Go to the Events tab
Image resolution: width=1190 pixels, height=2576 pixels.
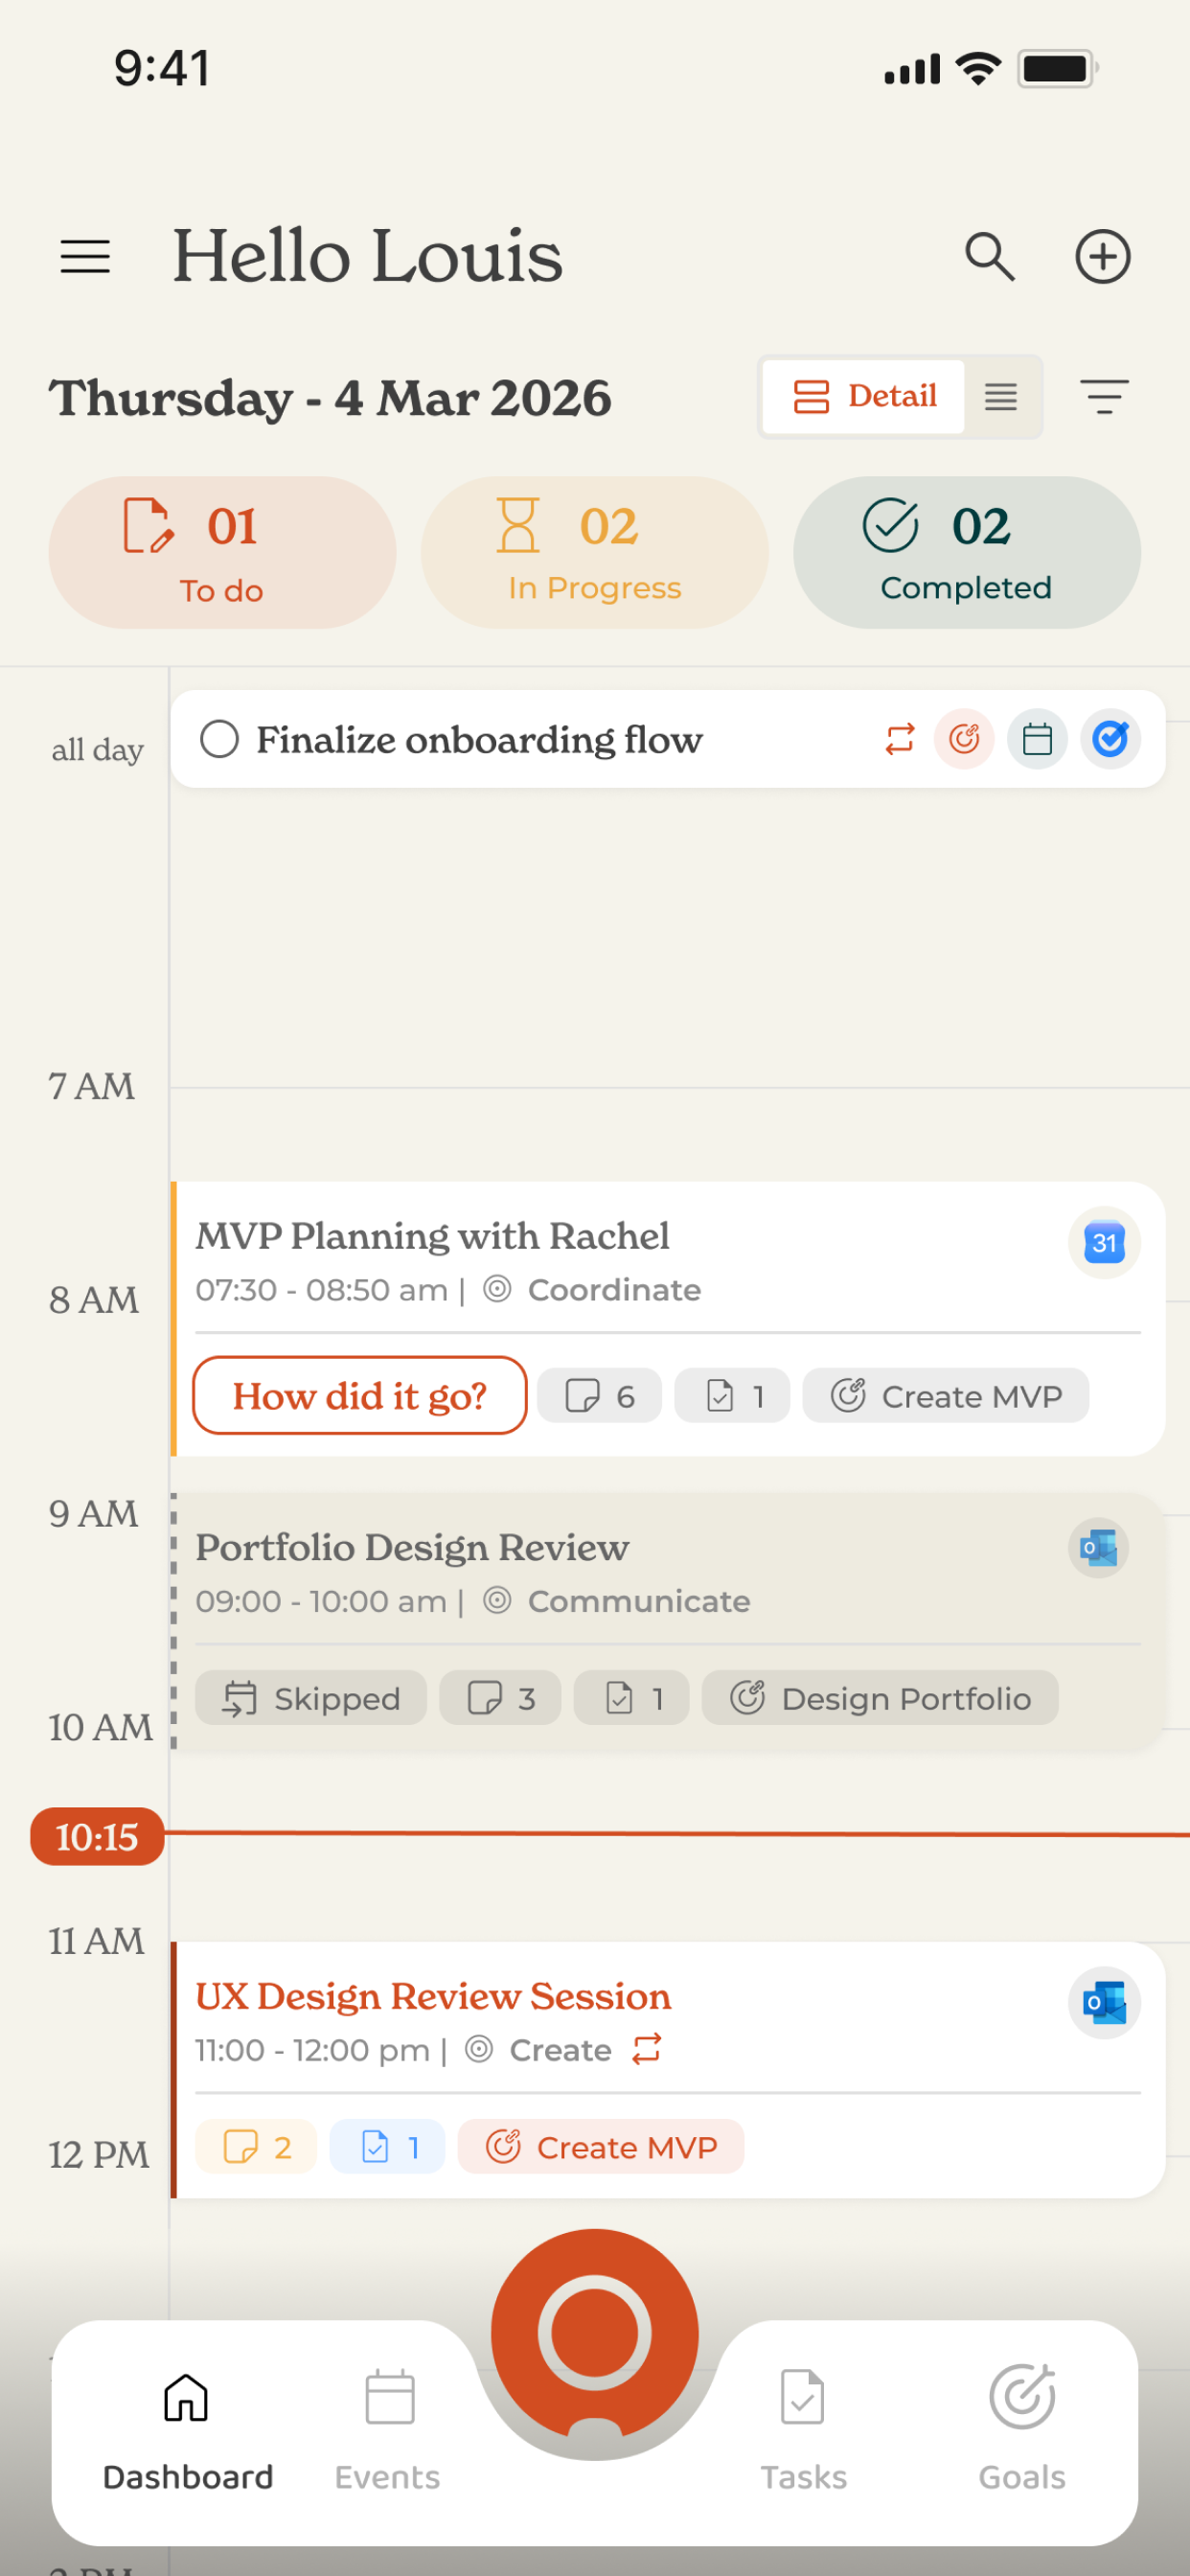[388, 2432]
